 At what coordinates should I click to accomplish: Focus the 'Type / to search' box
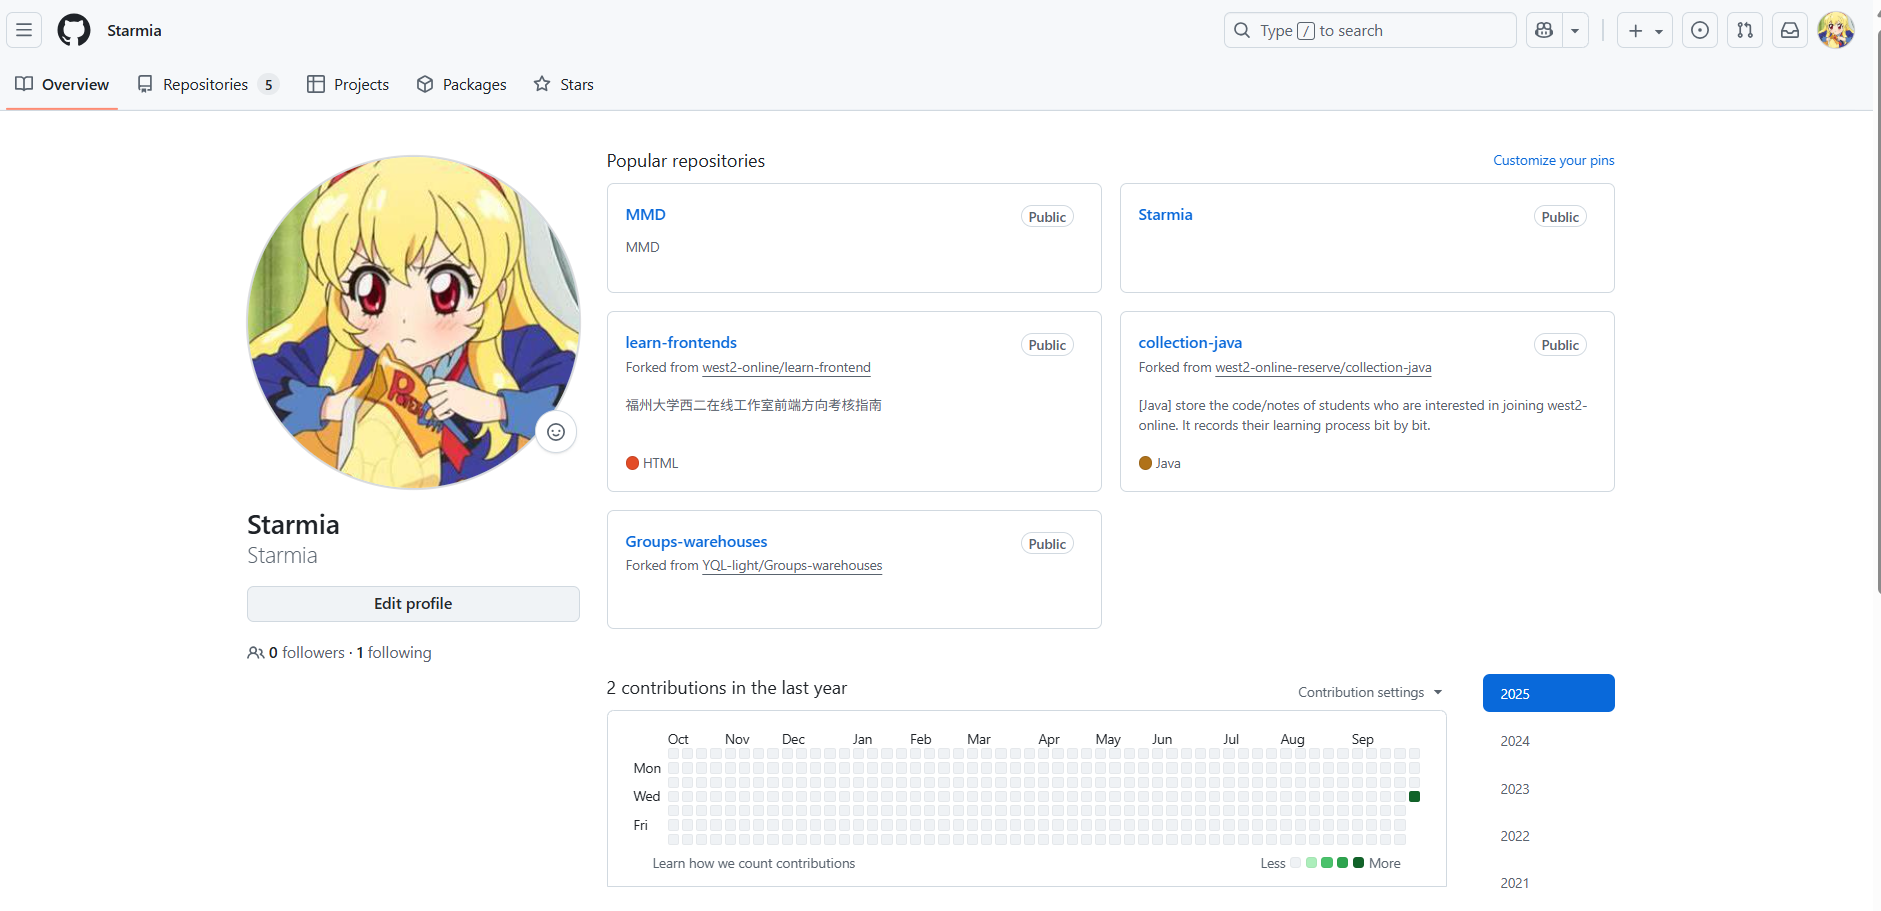(x=1370, y=31)
